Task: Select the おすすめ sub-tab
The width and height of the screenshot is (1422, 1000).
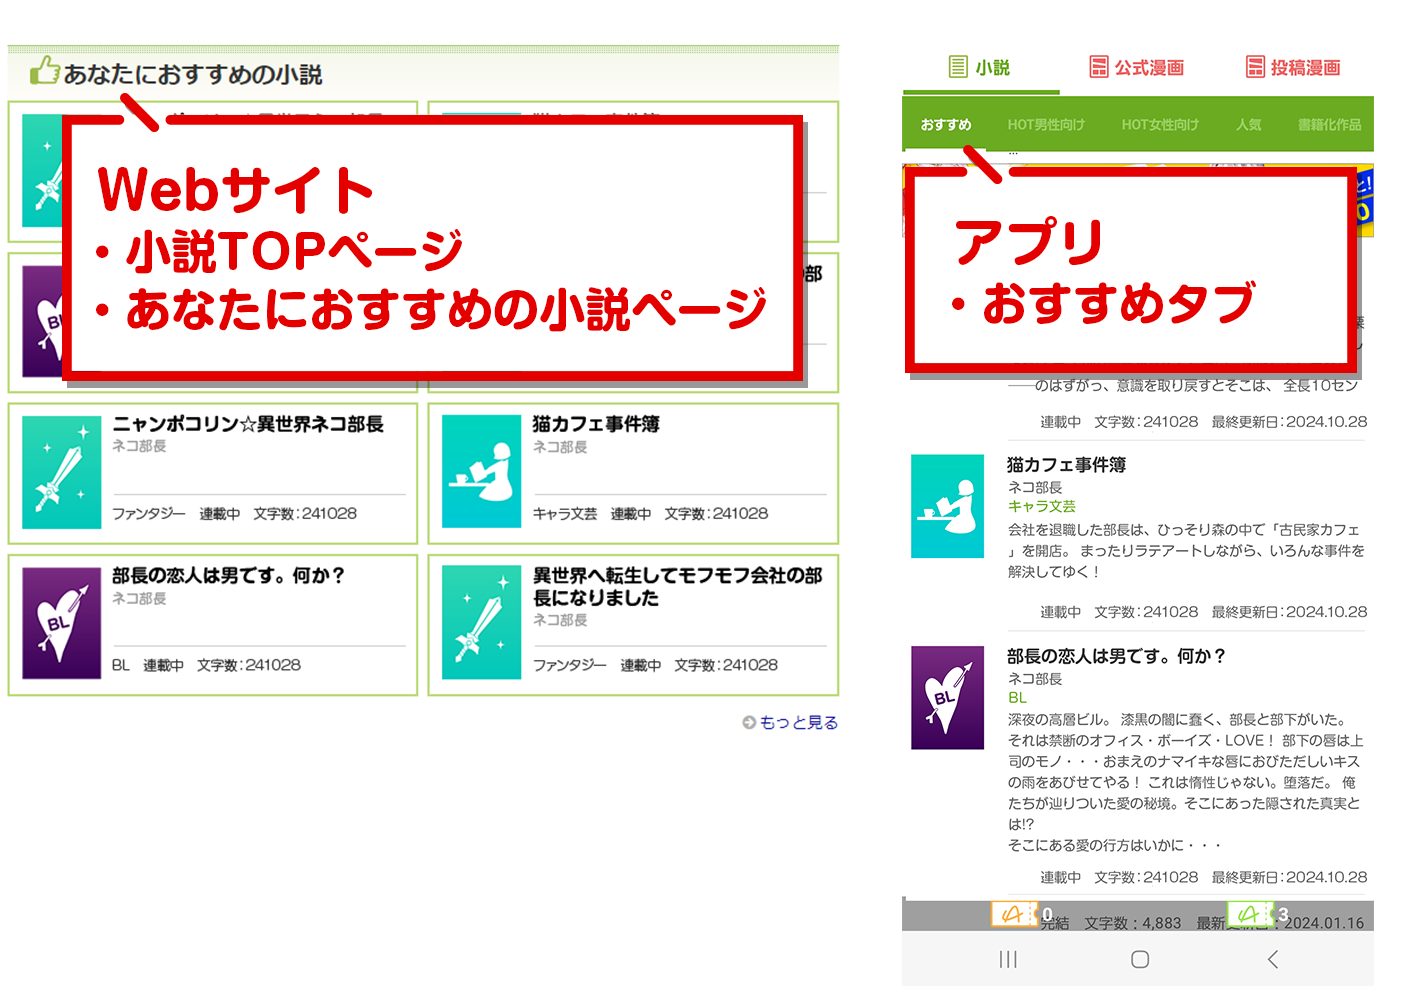Action: [946, 125]
